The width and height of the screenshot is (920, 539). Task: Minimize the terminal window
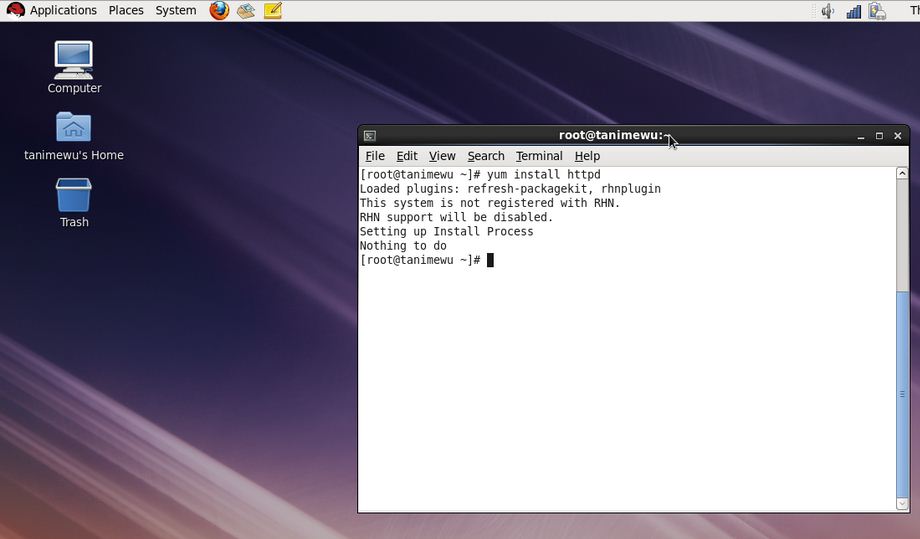point(861,136)
